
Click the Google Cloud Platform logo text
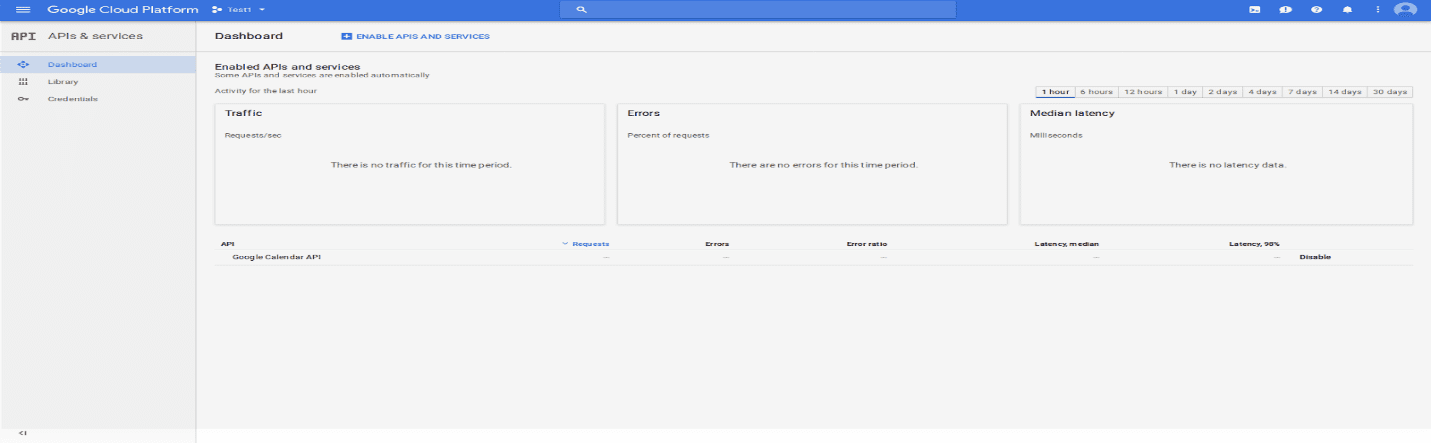pyautogui.click(x=122, y=9)
